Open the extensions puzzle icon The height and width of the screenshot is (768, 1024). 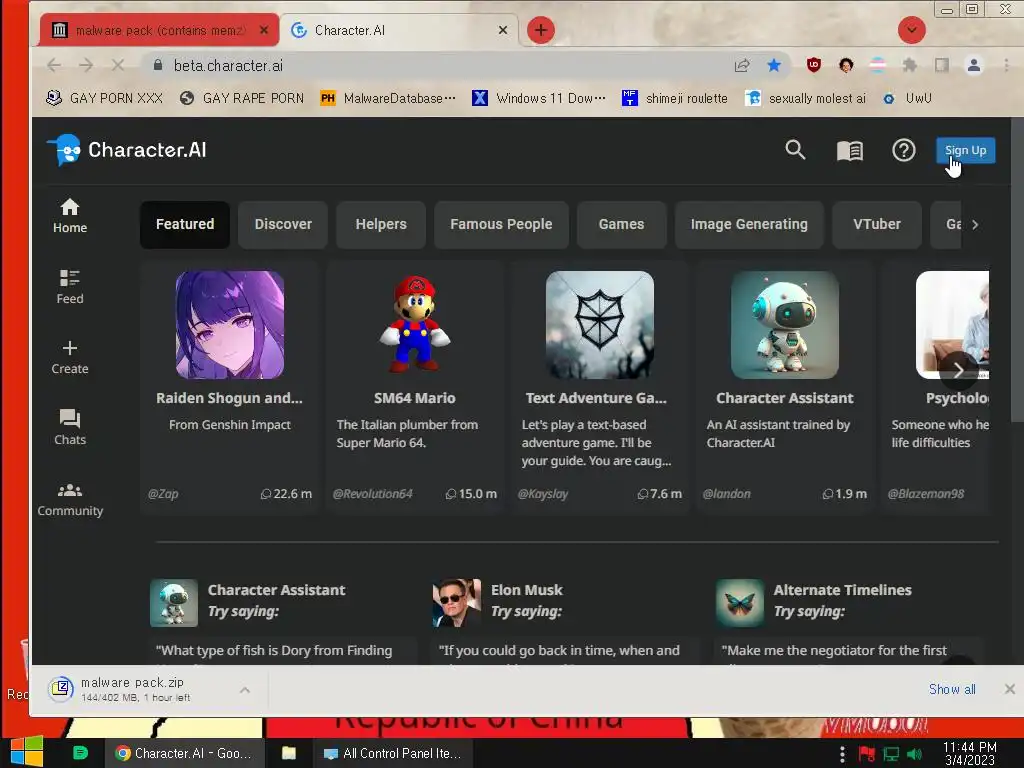(909, 65)
